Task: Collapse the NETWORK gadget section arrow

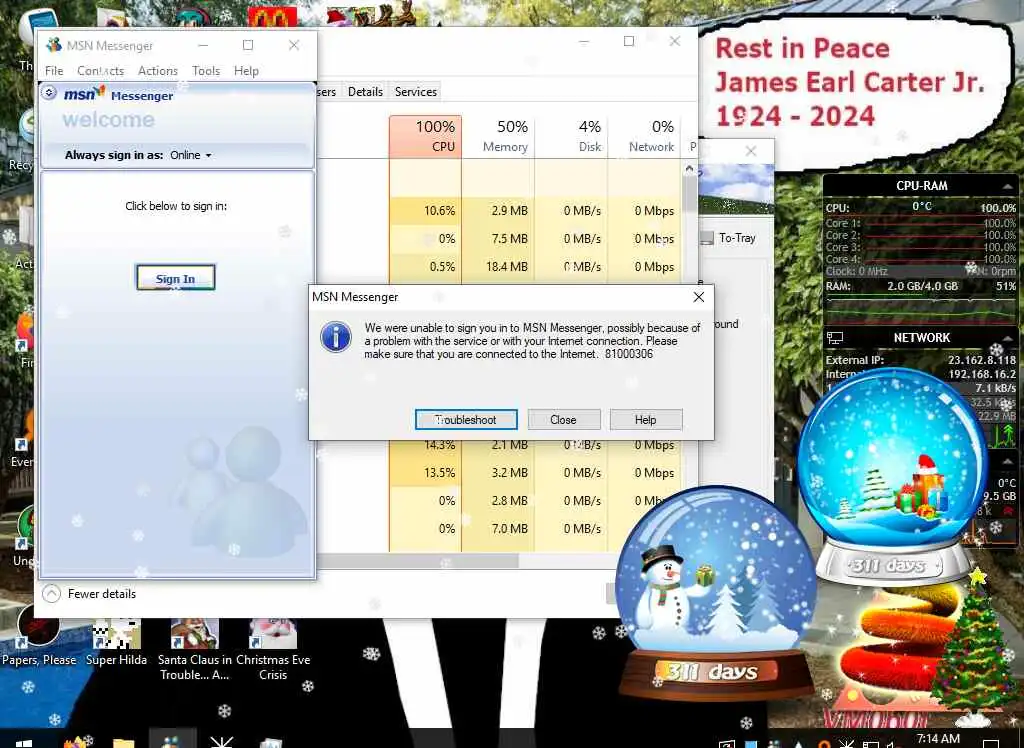Action: pyautogui.click(x=1008, y=338)
